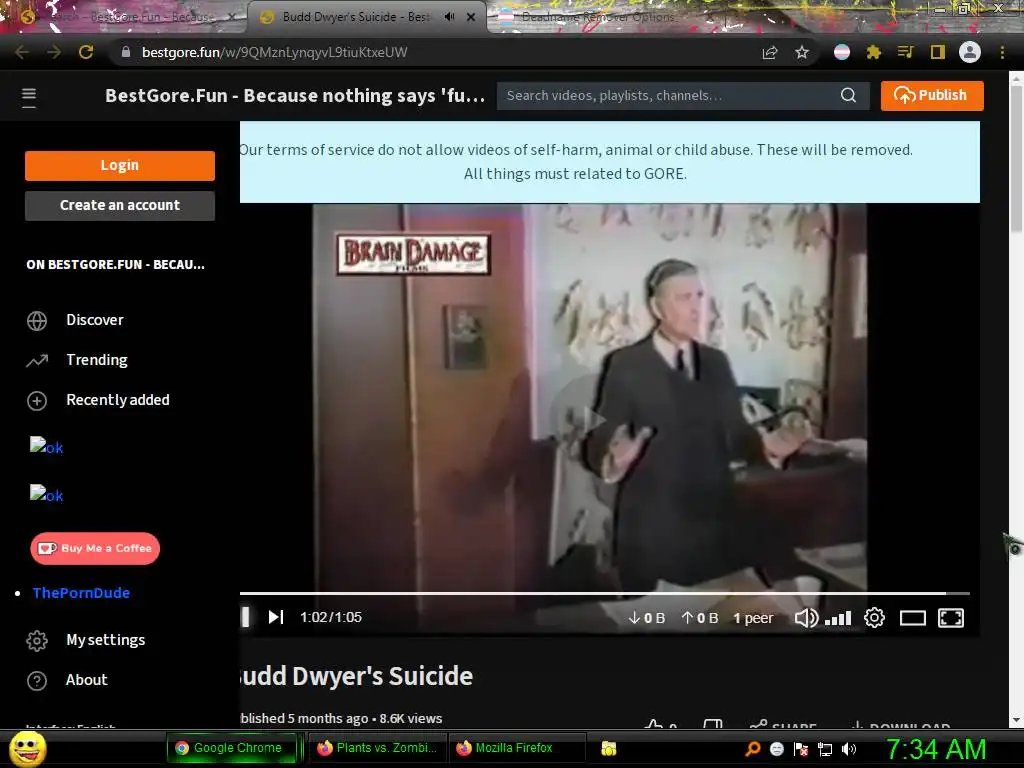Pause the video playback
The image size is (1024, 768).
click(246, 617)
